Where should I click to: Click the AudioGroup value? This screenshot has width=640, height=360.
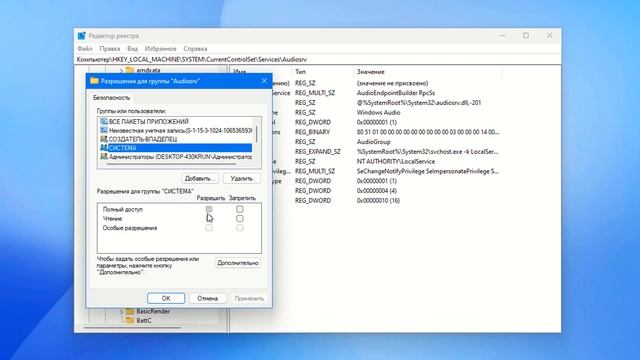[373, 142]
